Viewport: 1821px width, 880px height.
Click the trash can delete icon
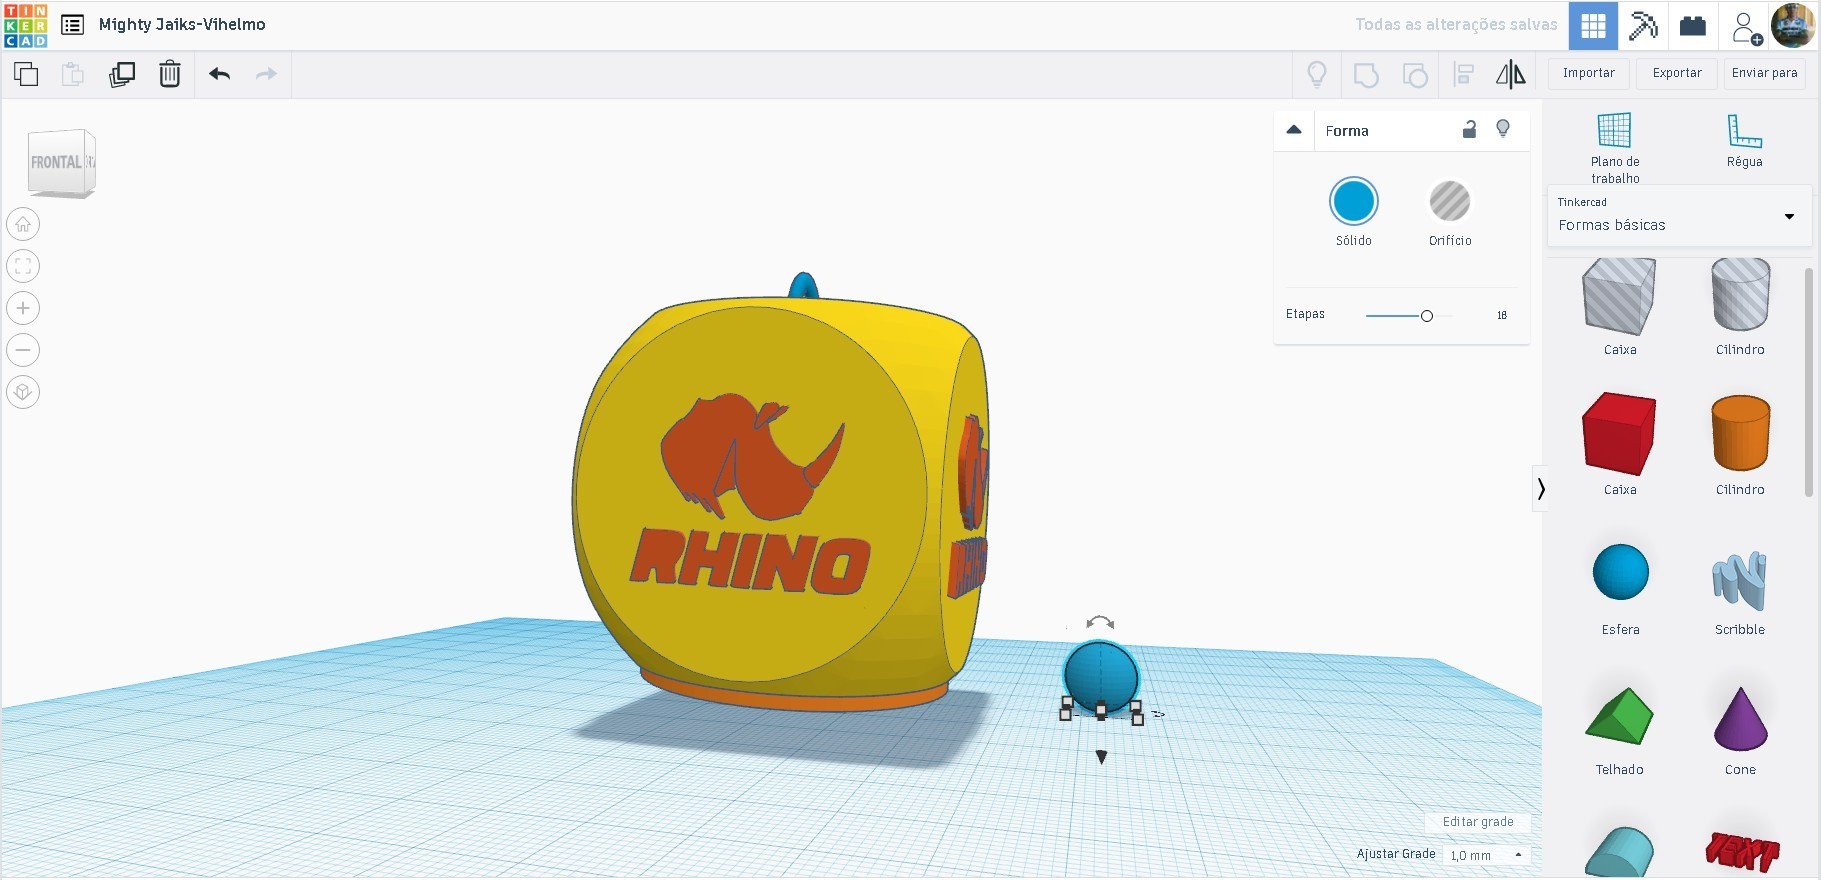tap(170, 74)
